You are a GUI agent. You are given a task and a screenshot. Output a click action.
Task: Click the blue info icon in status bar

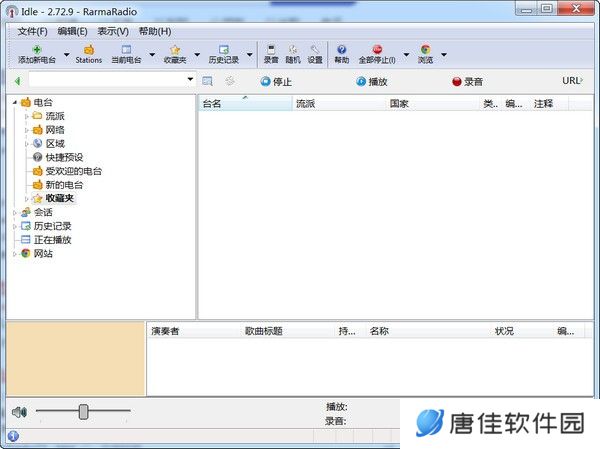pyautogui.click(x=13, y=436)
